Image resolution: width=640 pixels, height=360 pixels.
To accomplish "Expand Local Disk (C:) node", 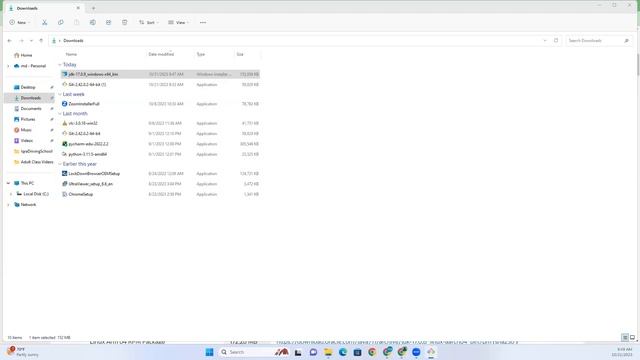I will 11,194.
